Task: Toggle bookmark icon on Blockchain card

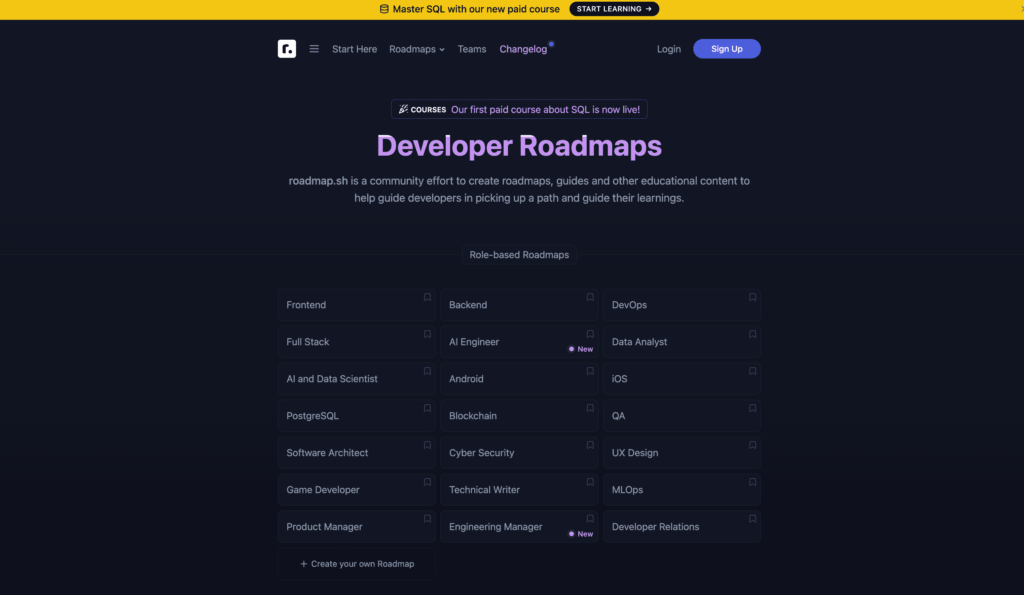Action: tap(590, 408)
